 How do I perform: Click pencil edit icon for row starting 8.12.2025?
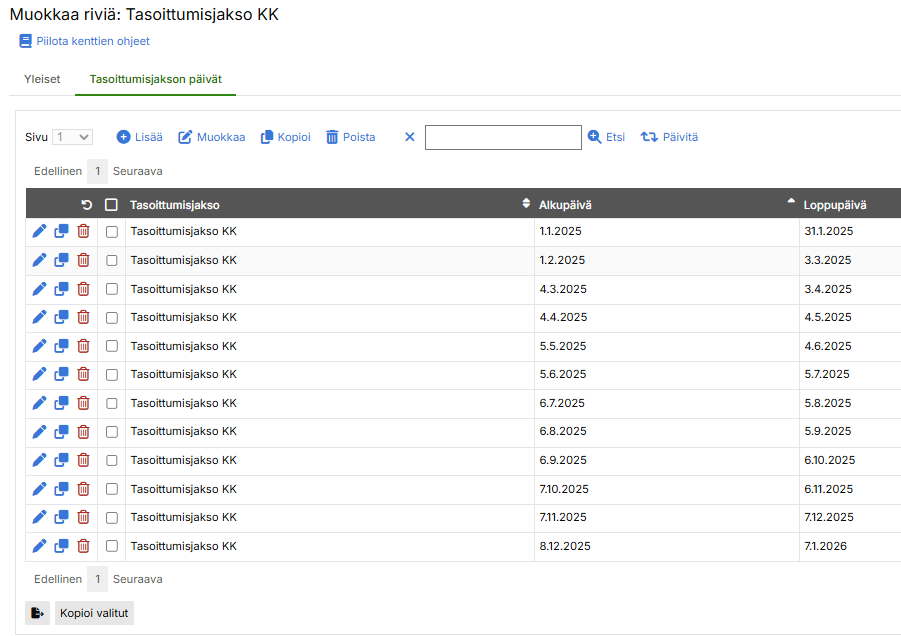(x=39, y=546)
